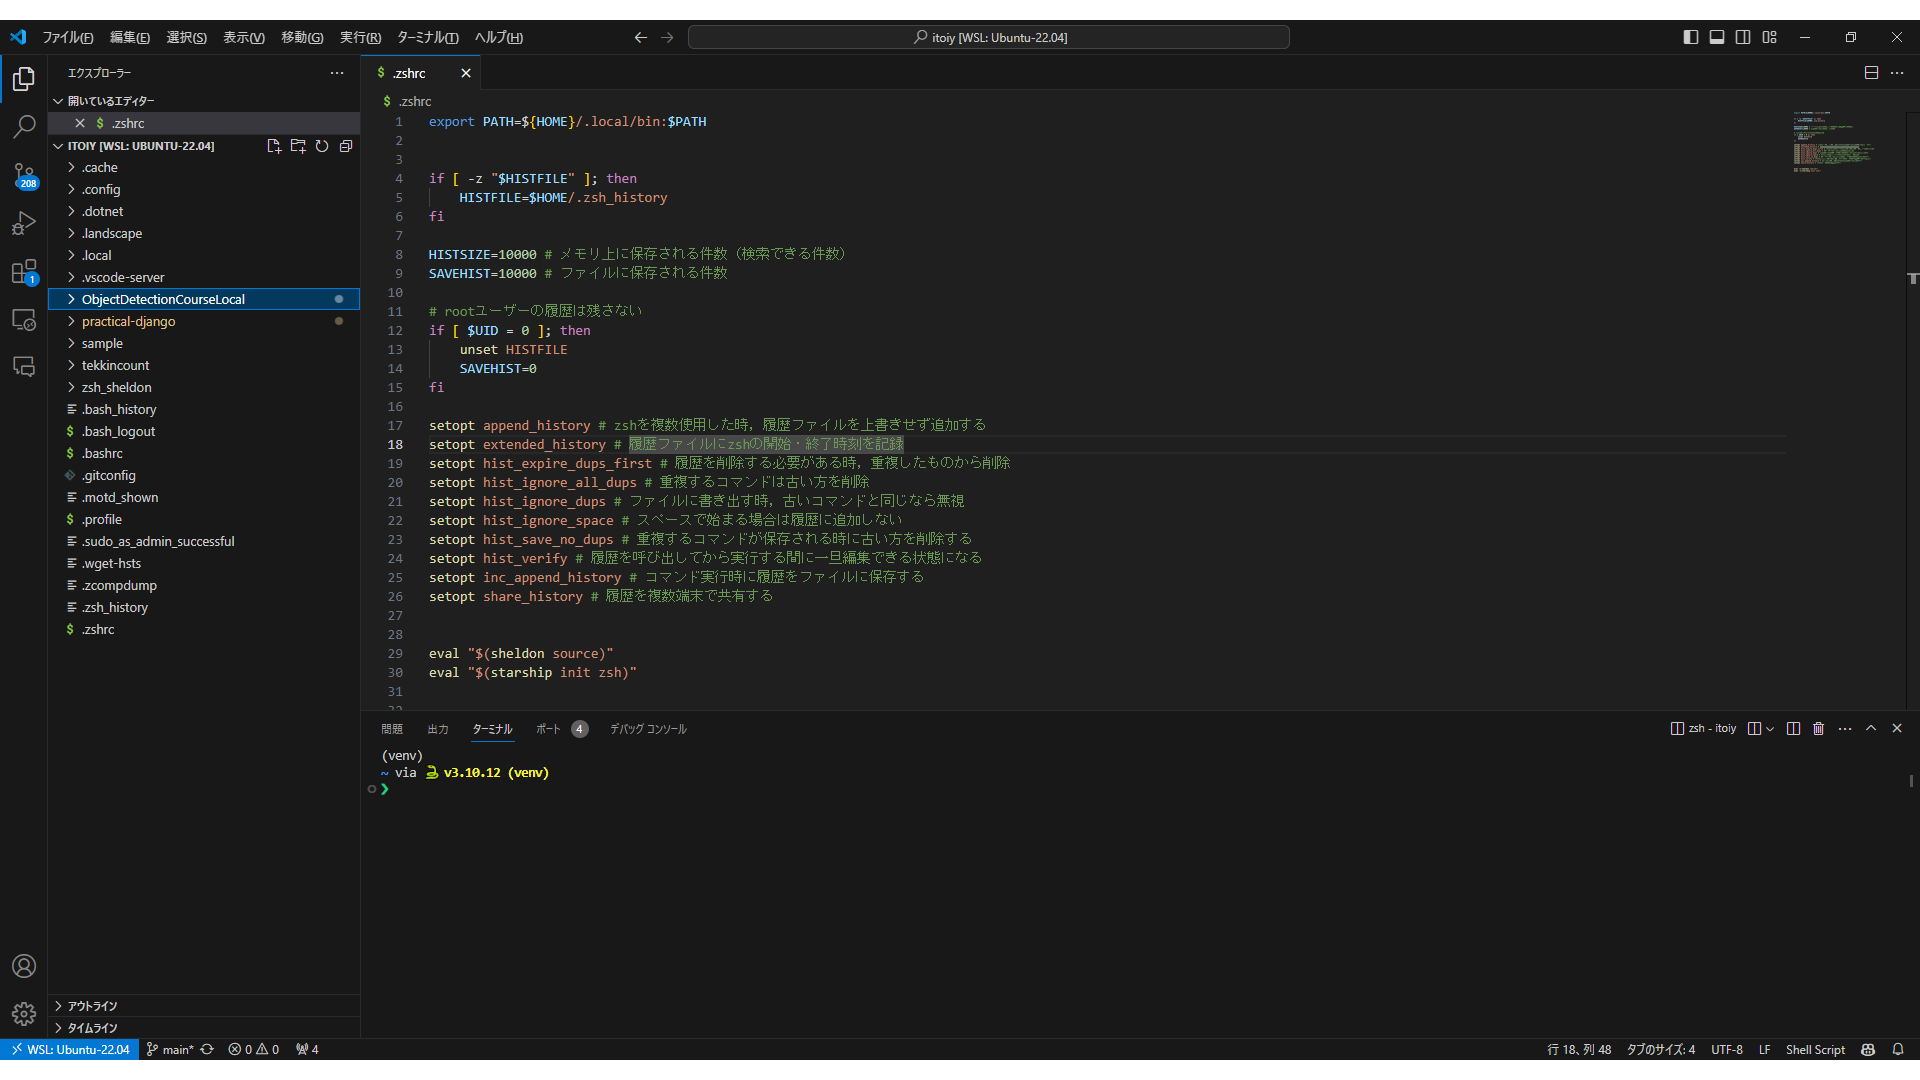This screenshot has height=1080, width=1920.
Task: Switch to the デバッグ コンソール tab
Action: click(x=648, y=729)
